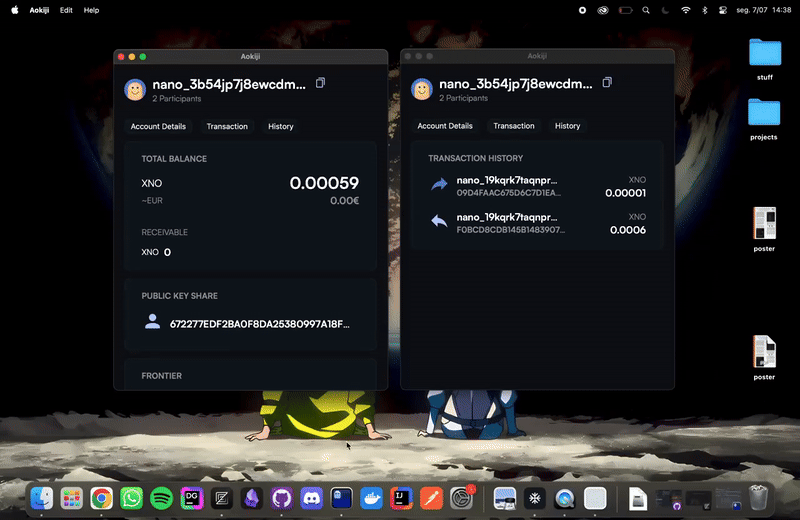The width and height of the screenshot is (800, 520).
Task: Open Docker from the dock
Action: click(x=371, y=498)
